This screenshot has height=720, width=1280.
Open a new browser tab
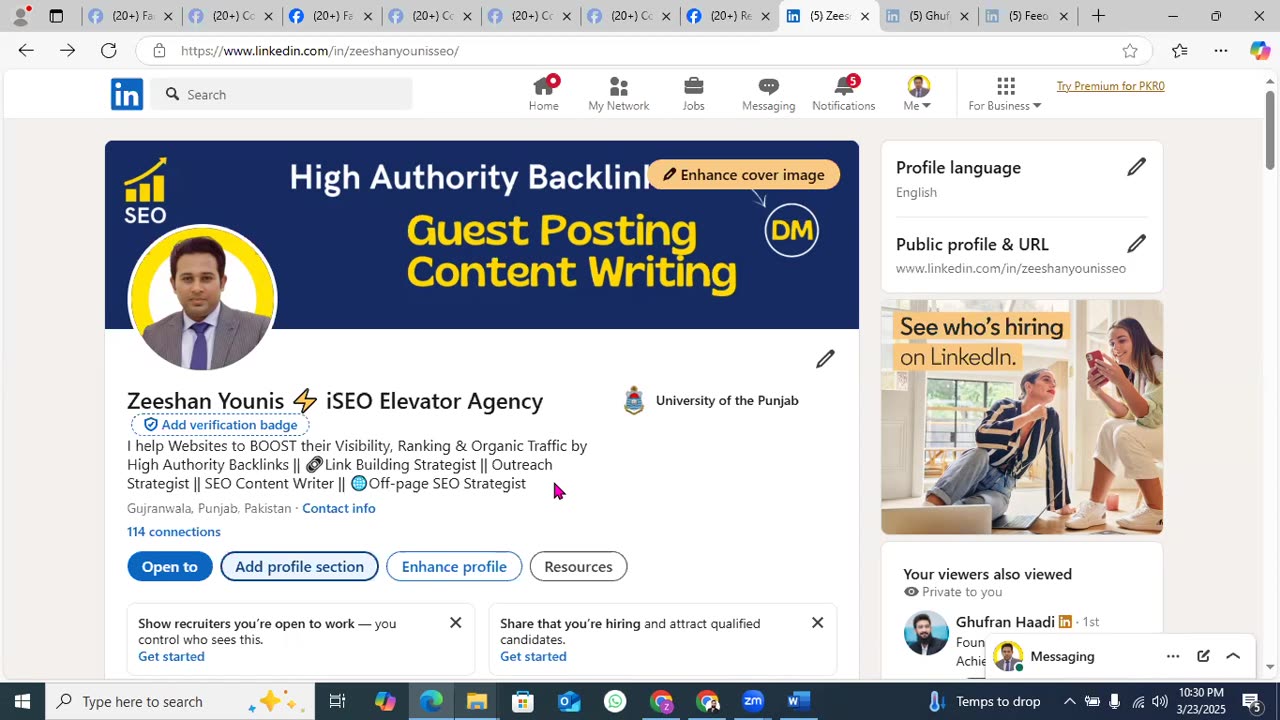tap(1098, 16)
